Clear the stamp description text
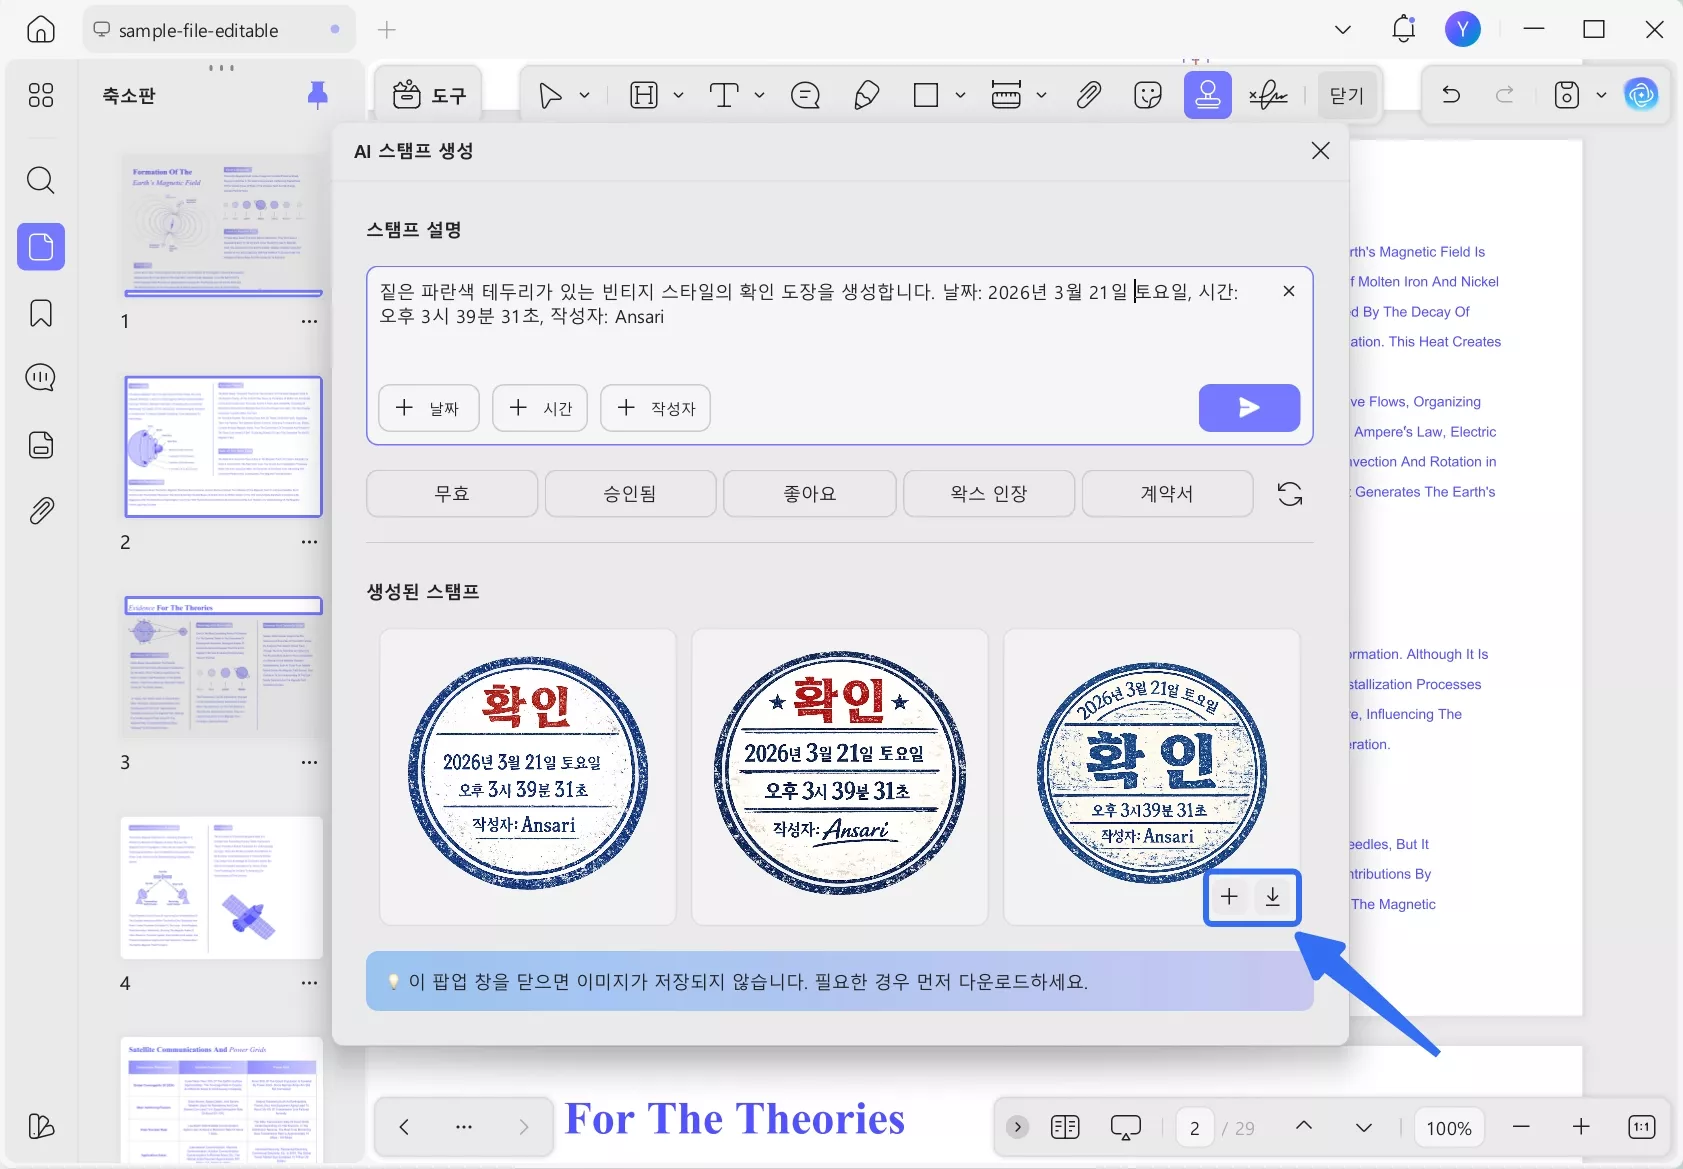Viewport: 1683px width, 1169px height. (1289, 291)
